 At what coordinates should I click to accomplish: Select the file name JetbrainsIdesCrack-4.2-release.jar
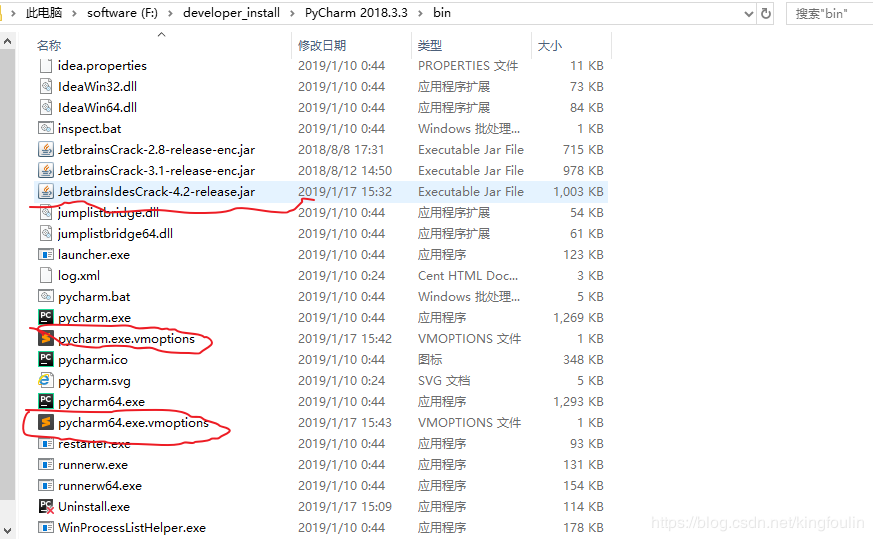point(156,192)
